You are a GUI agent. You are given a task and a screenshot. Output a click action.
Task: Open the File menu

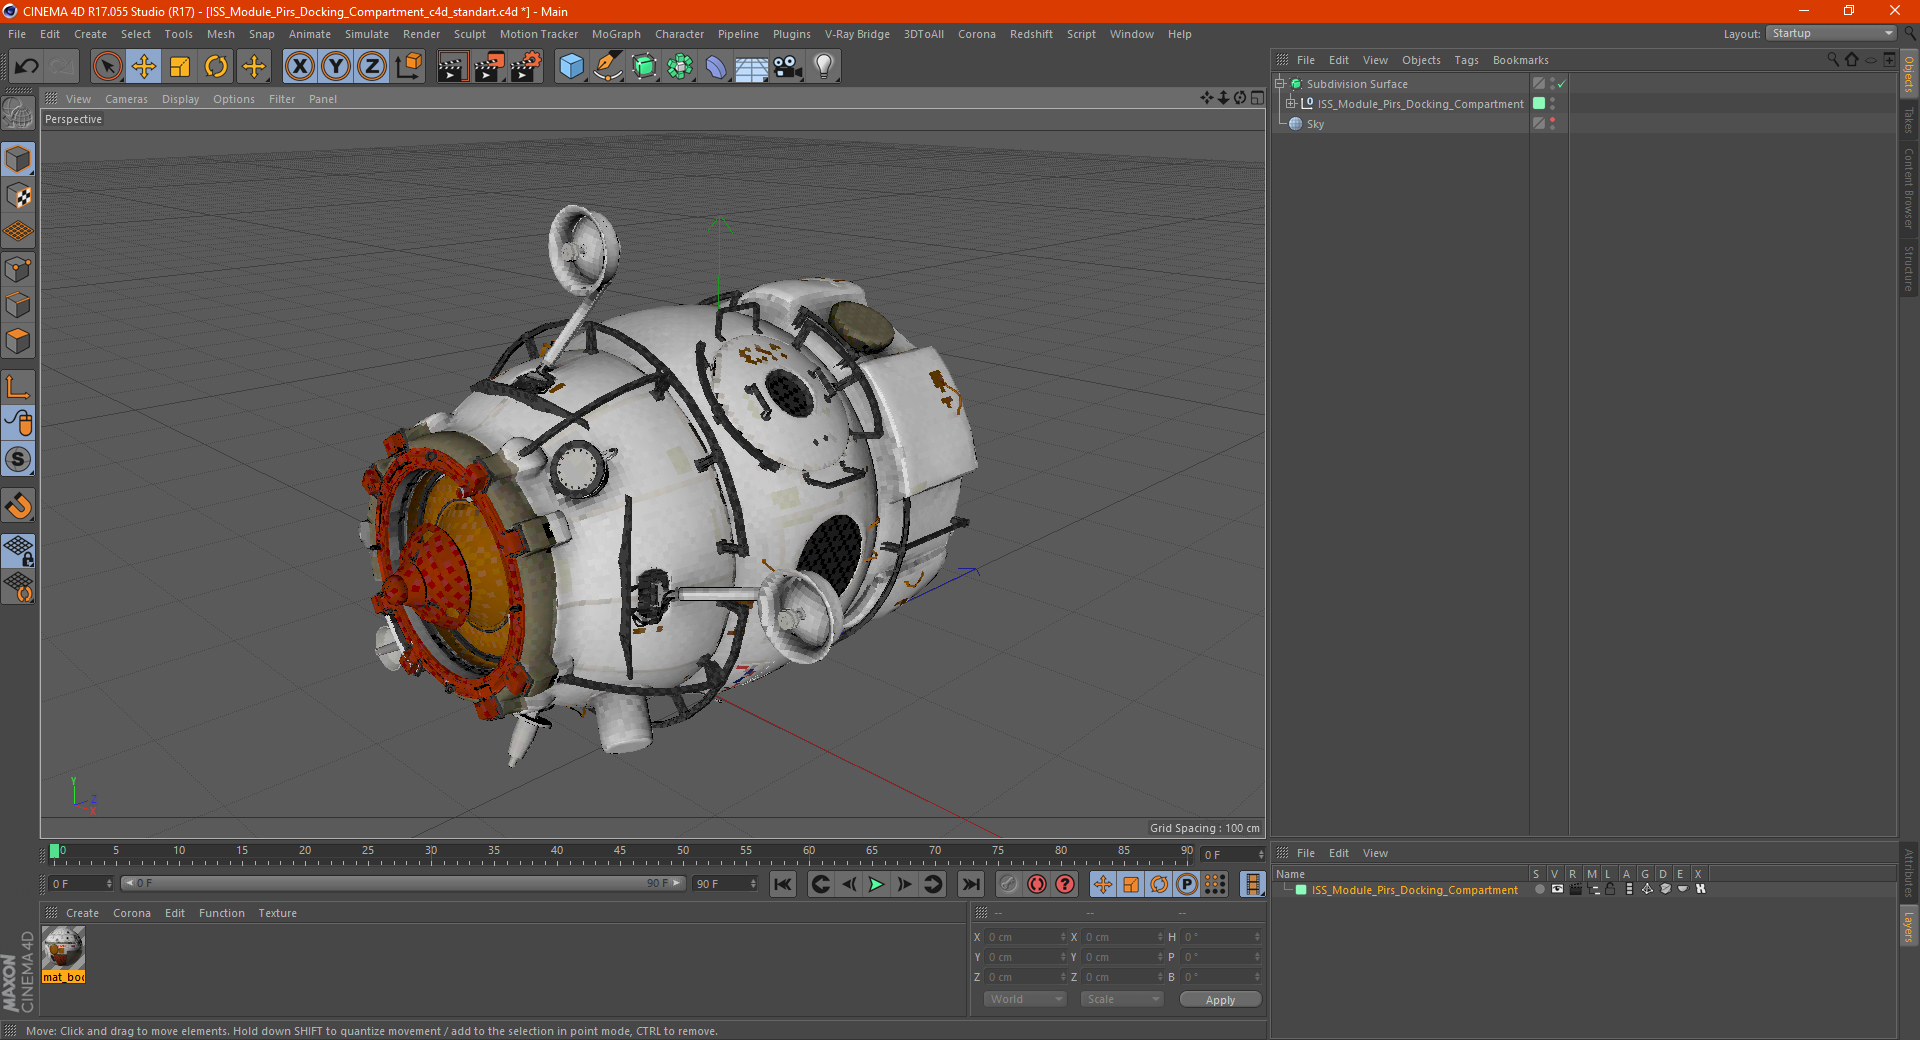(17, 34)
